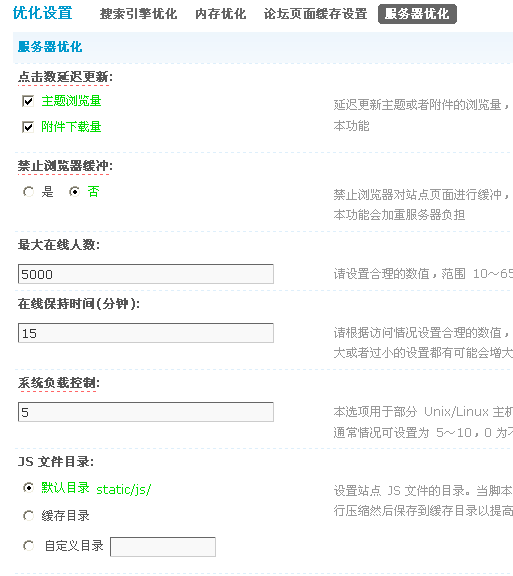Click the 最大在线人数 input field
The width and height of the screenshot is (513, 576).
click(x=146, y=274)
